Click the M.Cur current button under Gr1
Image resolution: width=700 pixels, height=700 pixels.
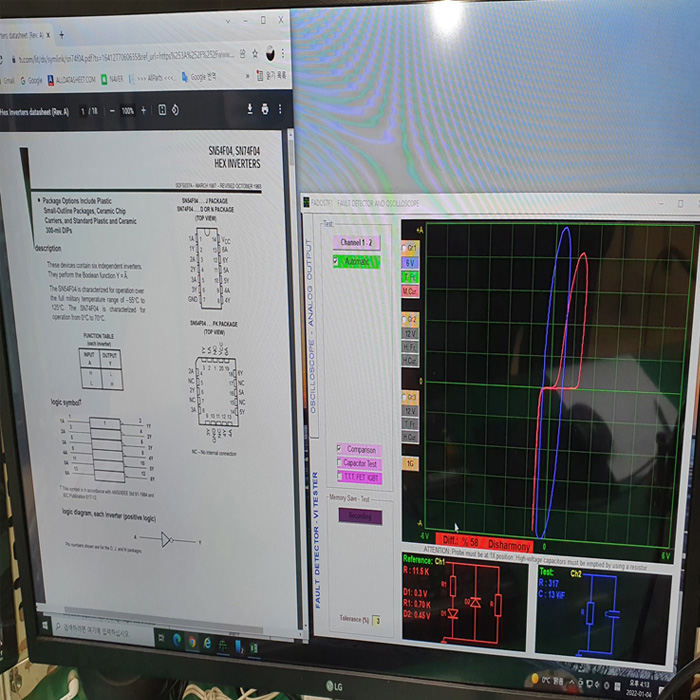[410, 292]
